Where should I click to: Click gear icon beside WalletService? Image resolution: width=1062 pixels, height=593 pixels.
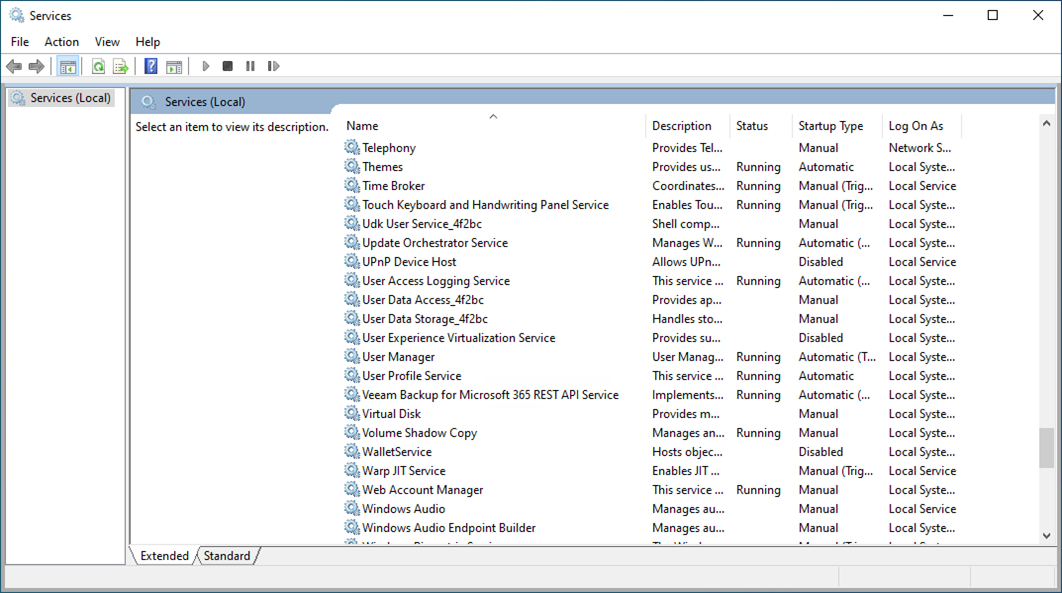click(352, 451)
